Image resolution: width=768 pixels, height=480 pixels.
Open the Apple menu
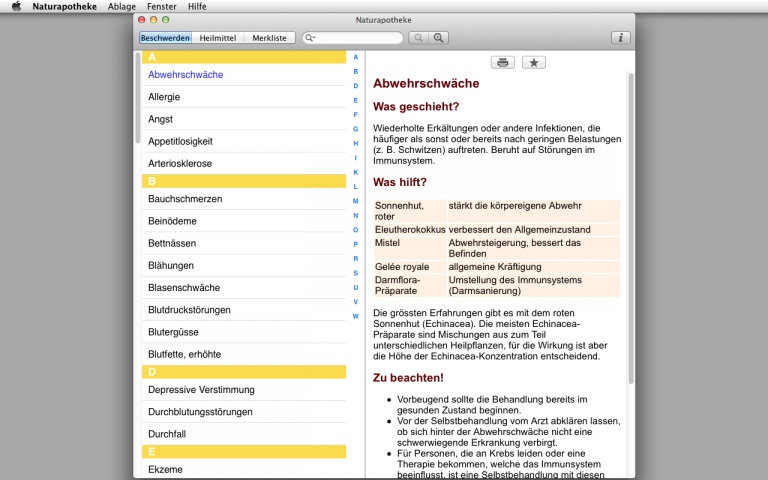point(16,6)
